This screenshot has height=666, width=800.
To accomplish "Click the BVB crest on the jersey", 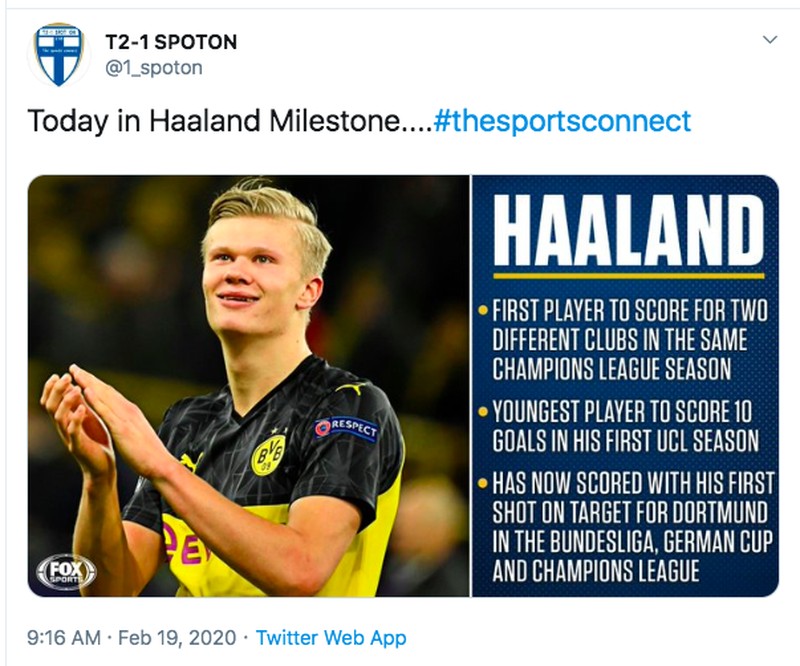I will [x=267, y=452].
